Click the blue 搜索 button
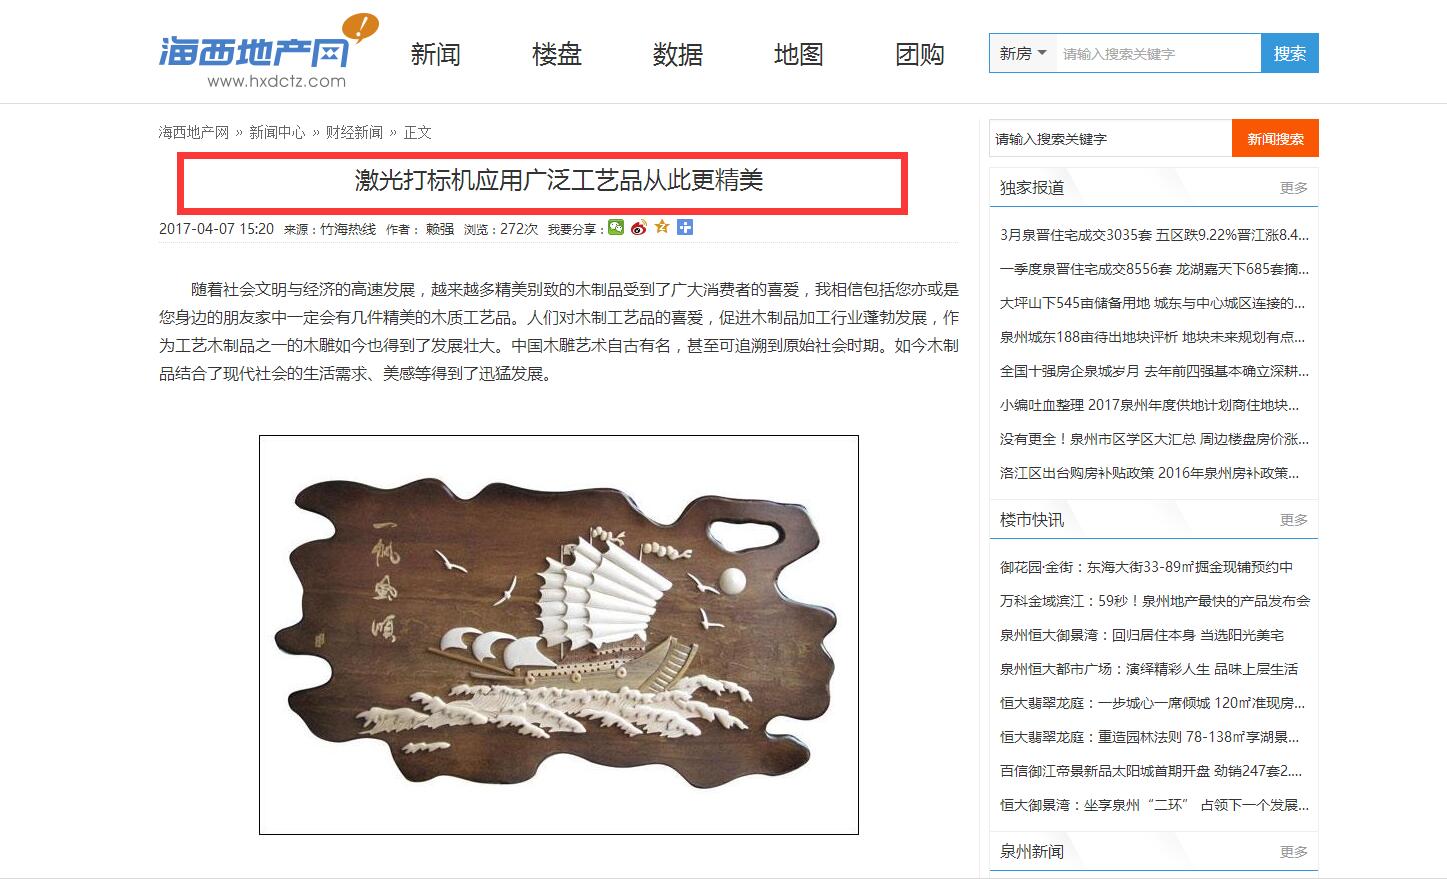This screenshot has height=879, width=1447. pyautogui.click(x=1290, y=53)
